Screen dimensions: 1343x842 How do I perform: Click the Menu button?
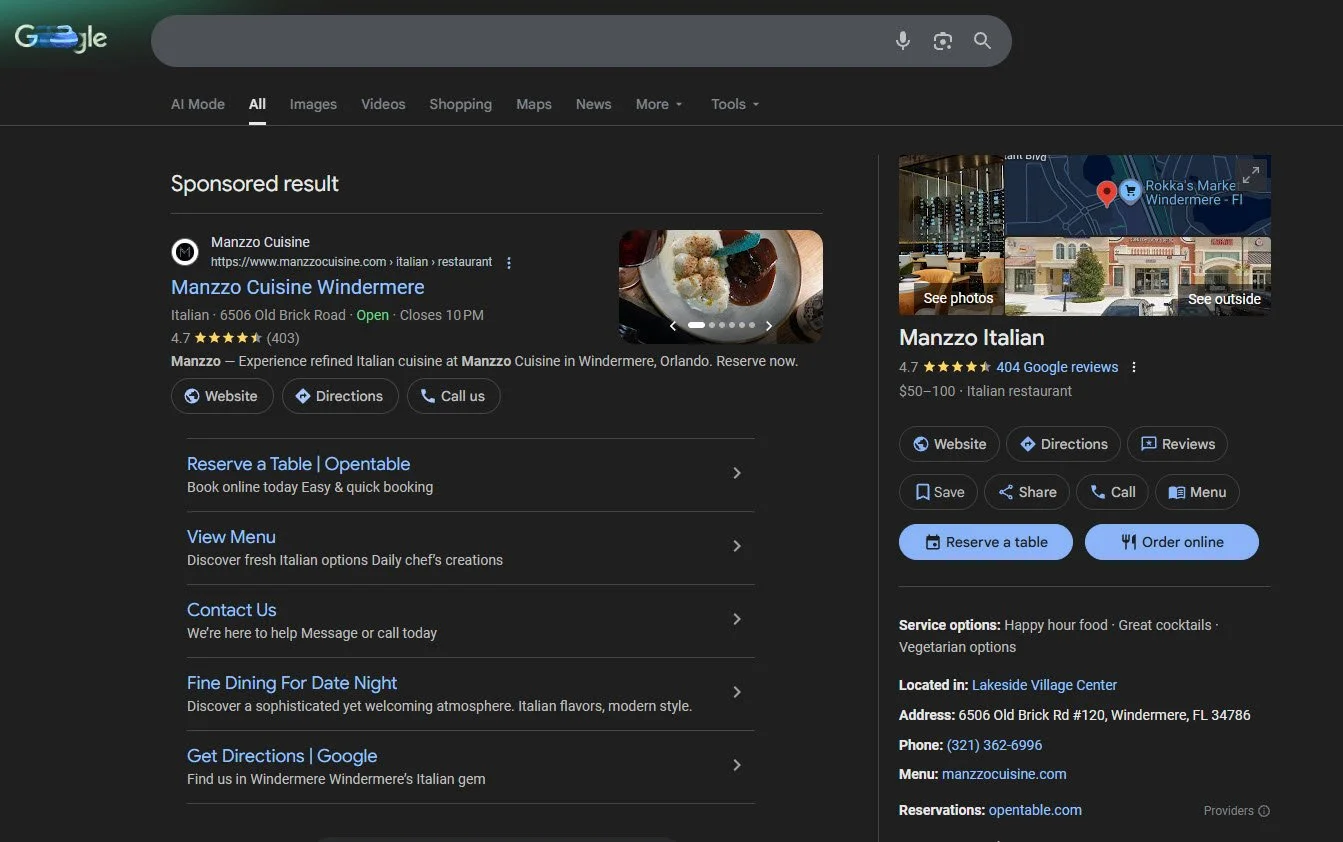coord(1197,492)
